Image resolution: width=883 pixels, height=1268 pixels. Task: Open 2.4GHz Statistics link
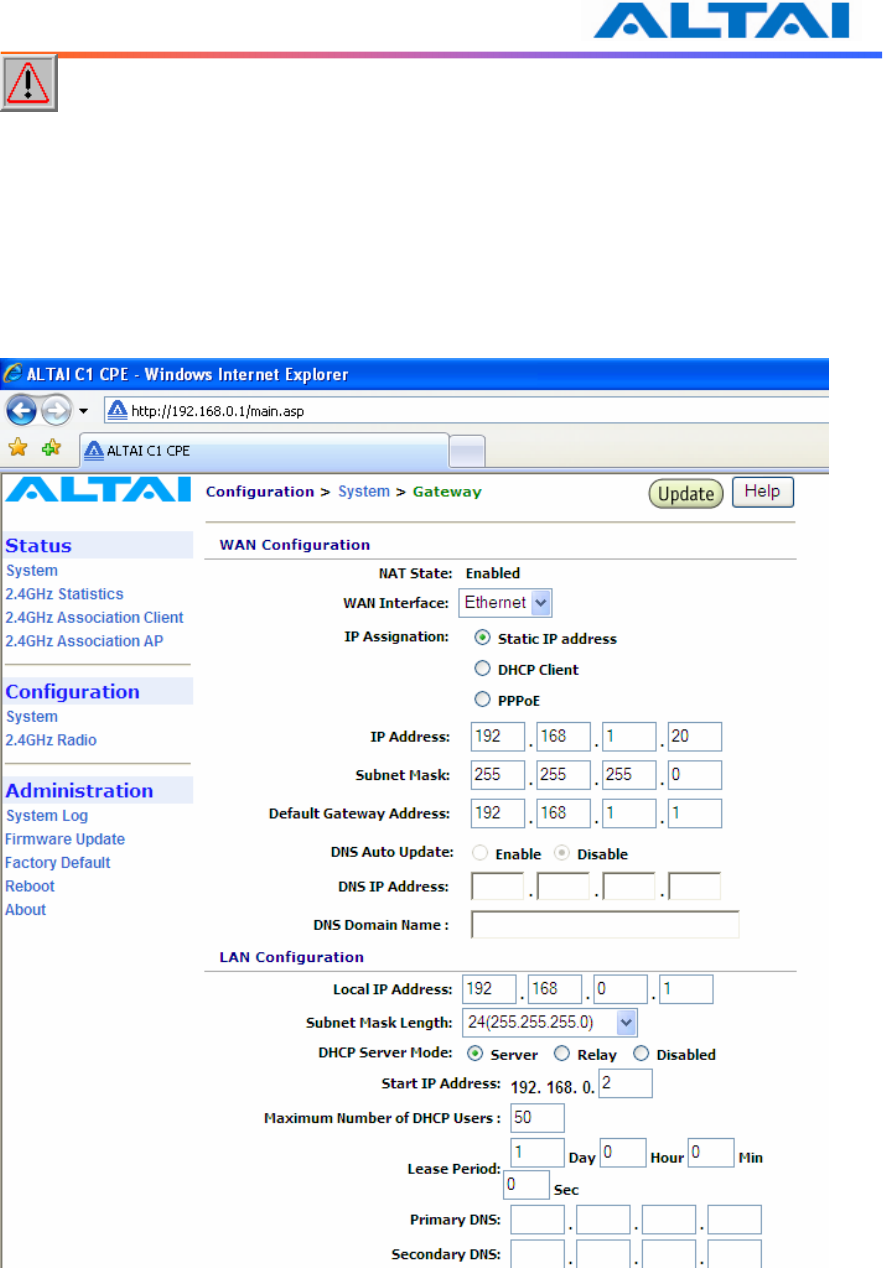pyautogui.click(x=65, y=594)
